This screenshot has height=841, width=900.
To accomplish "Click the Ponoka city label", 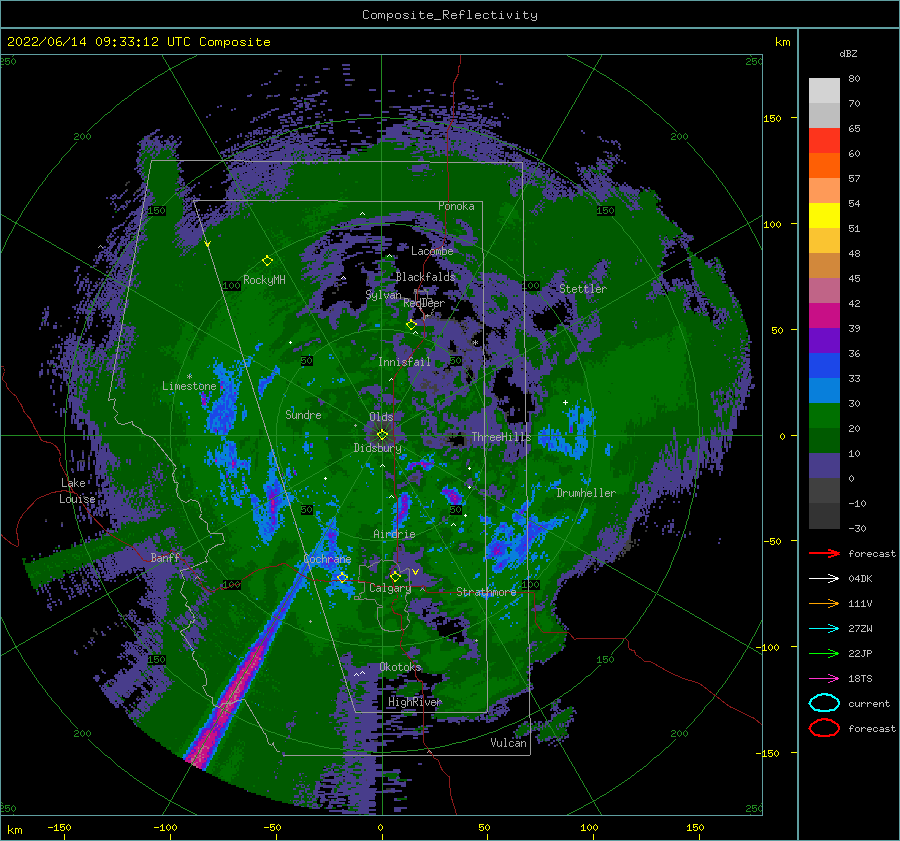I will 456,206.
